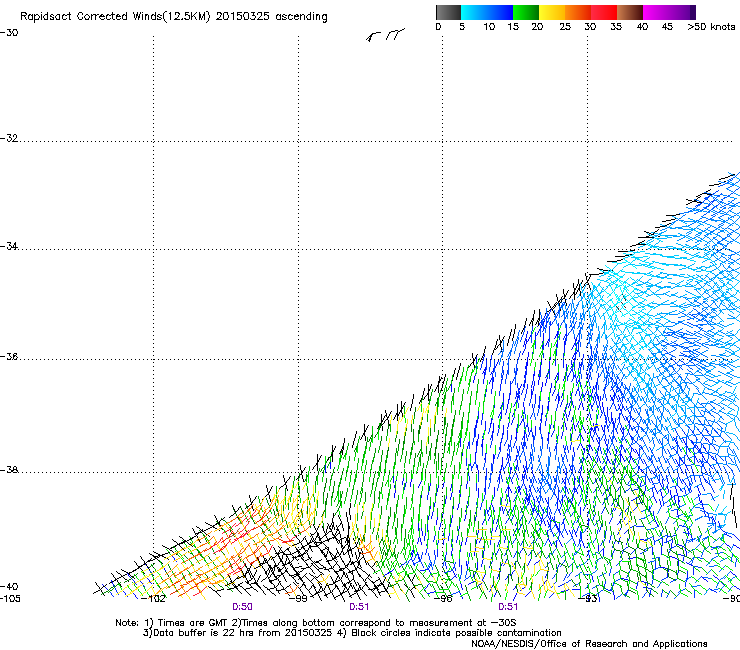Click the NOAA/NESDIS credit text
The image size is (740, 650).
[589, 643]
